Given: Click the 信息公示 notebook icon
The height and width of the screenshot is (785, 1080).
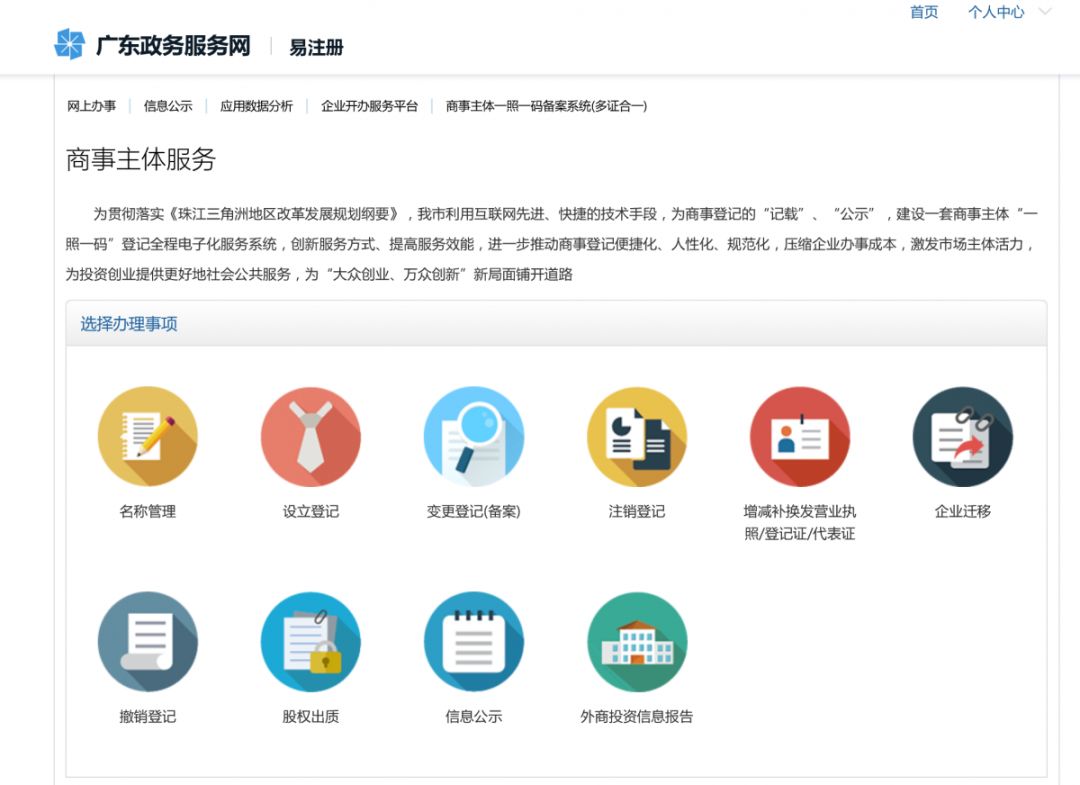Looking at the screenshot, I should tap(475, 643).
